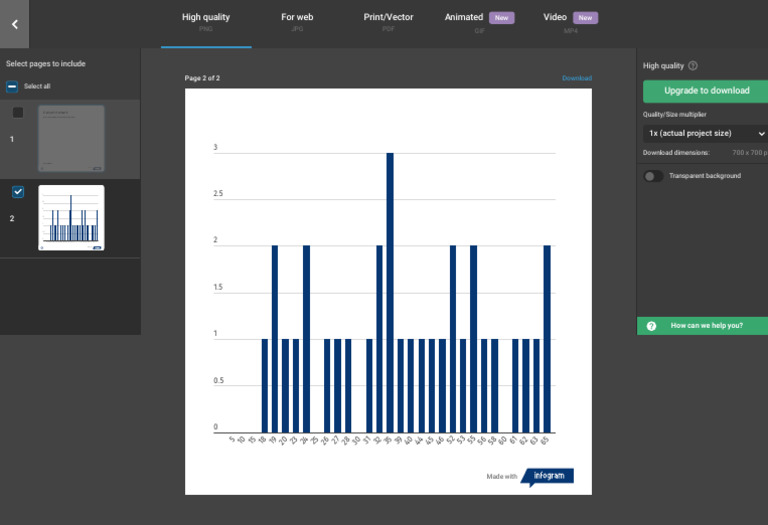Open the Quality/Size multiplier dropdown
Screen dimensions: 768x525
pyautogui.click(x=705, y=133)
